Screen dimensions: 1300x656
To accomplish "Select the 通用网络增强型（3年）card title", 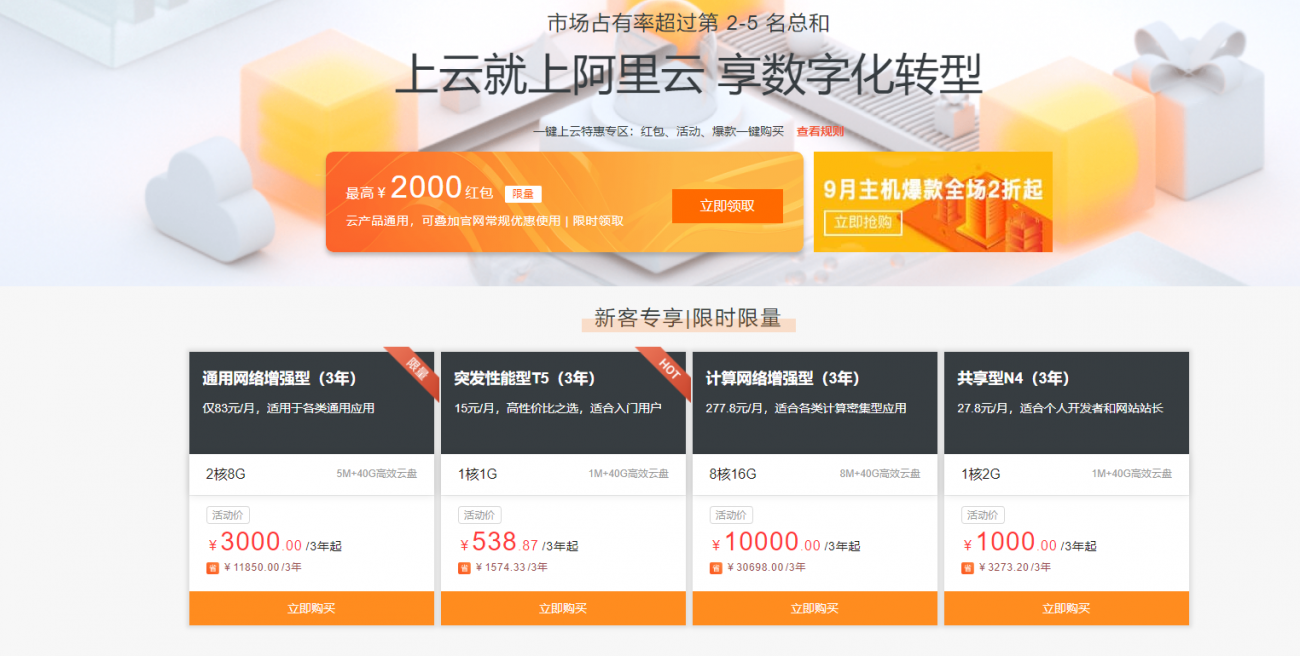I will tap(279, 378).
